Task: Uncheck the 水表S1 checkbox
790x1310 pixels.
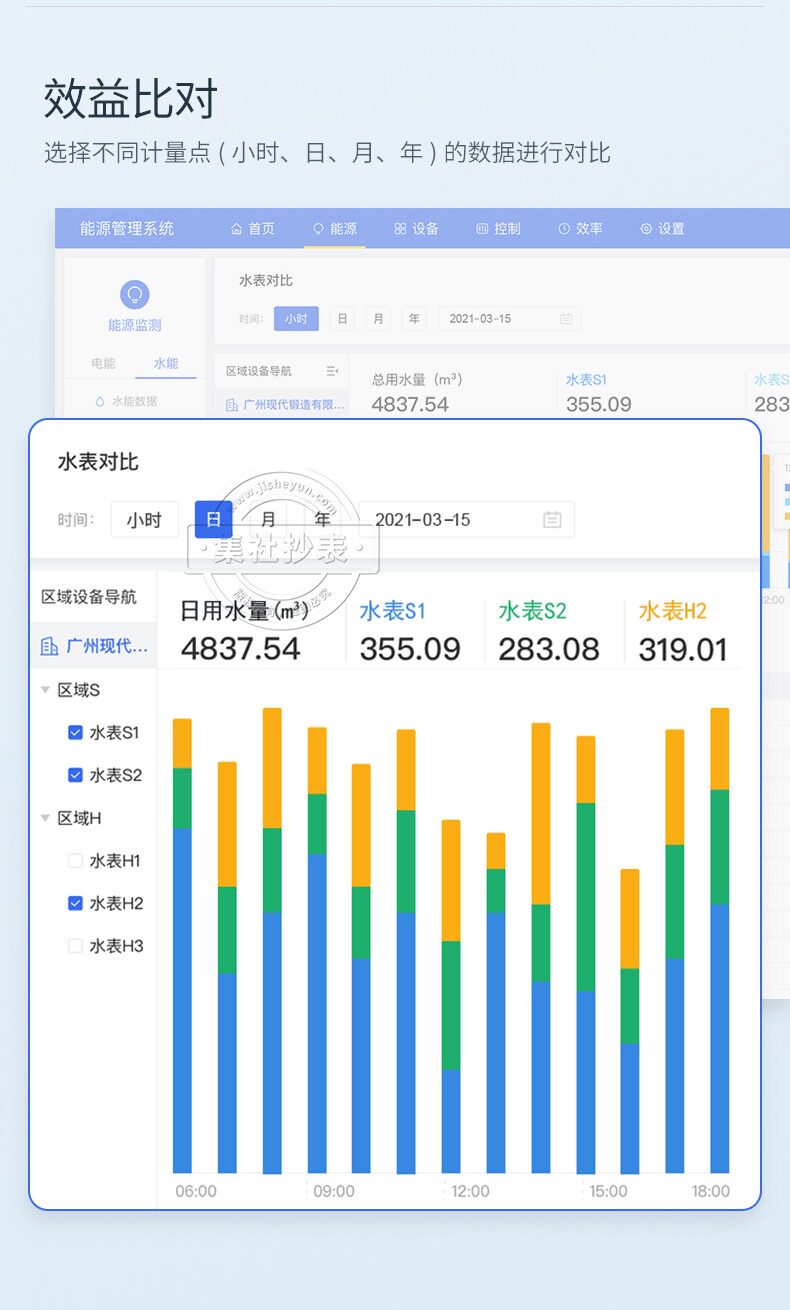Action: coord(75,733)
